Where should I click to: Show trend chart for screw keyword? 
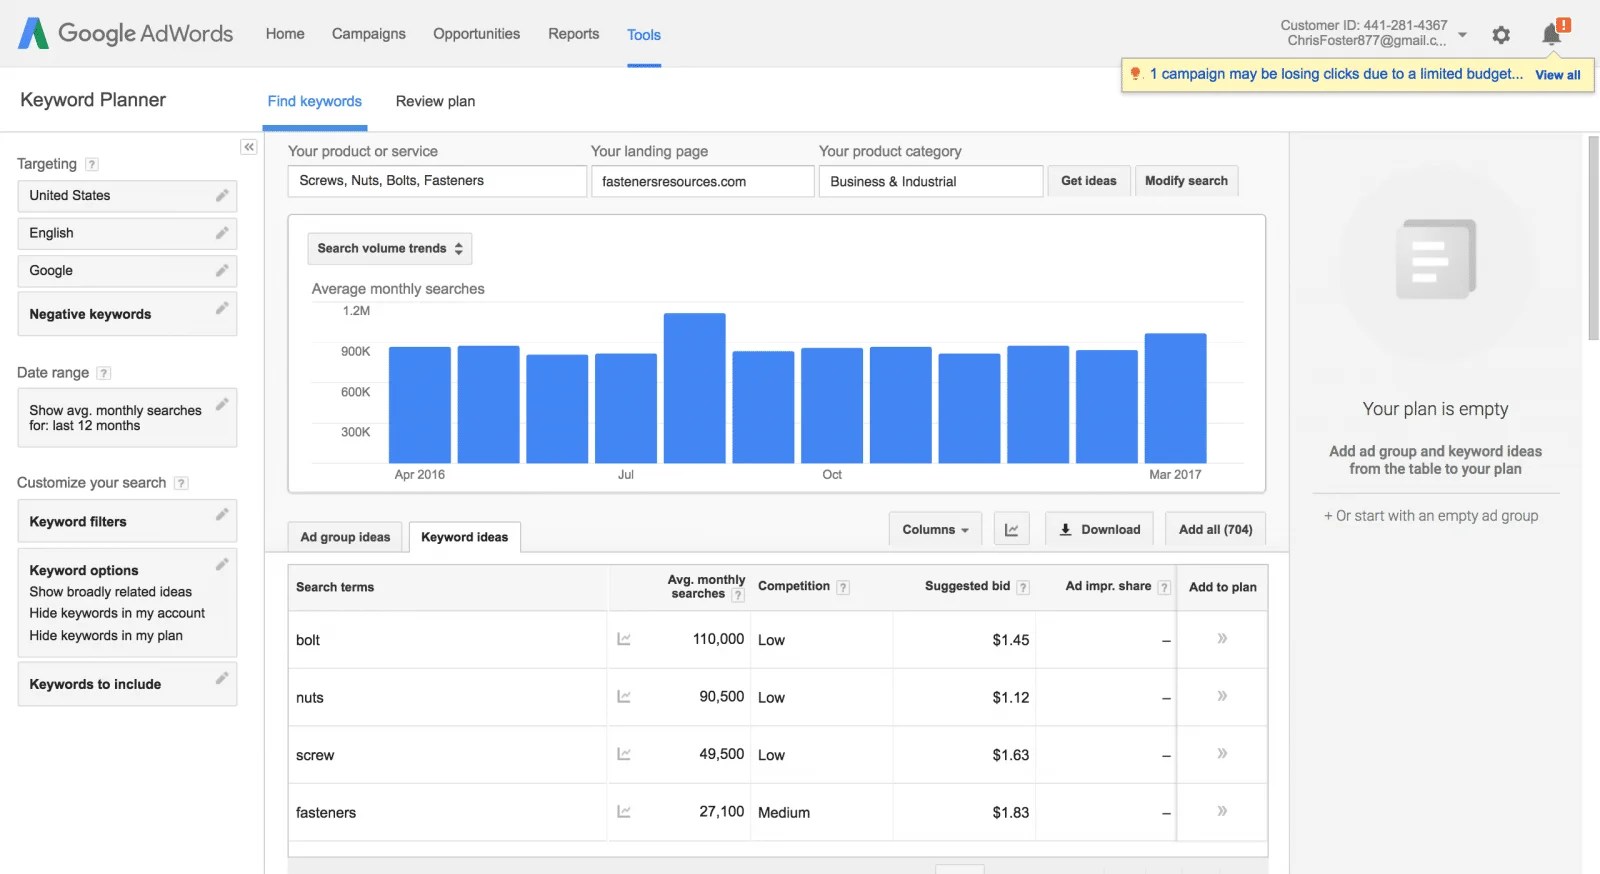[624, 754]
